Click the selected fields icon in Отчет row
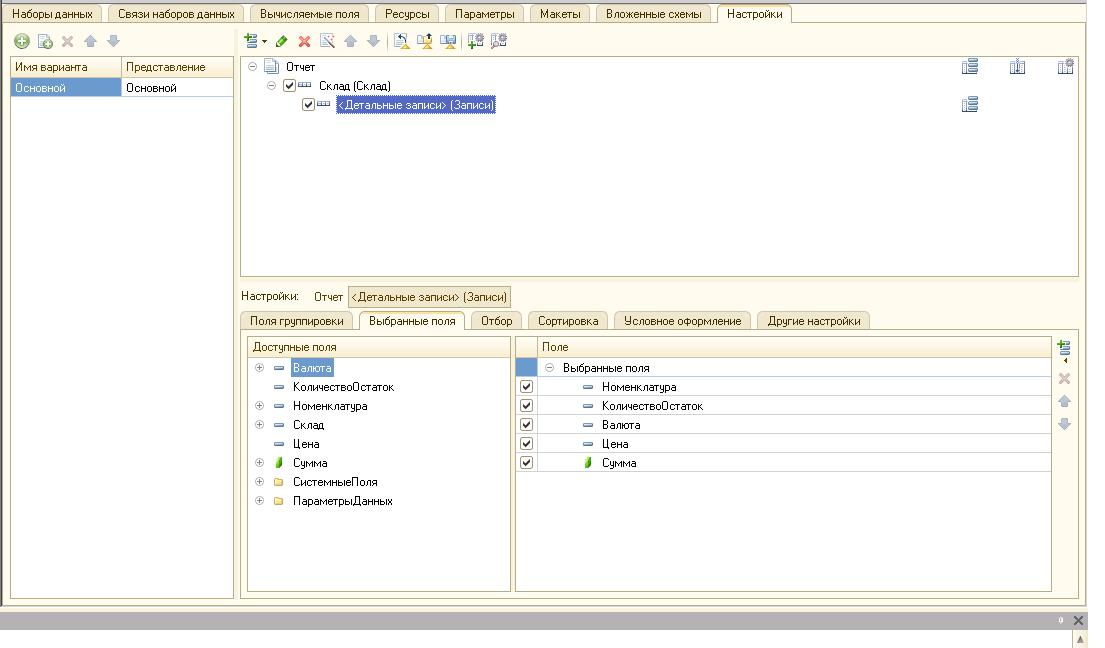This screenshot has height=648, width=1105. pyautogui.click(x=968, y=67)
